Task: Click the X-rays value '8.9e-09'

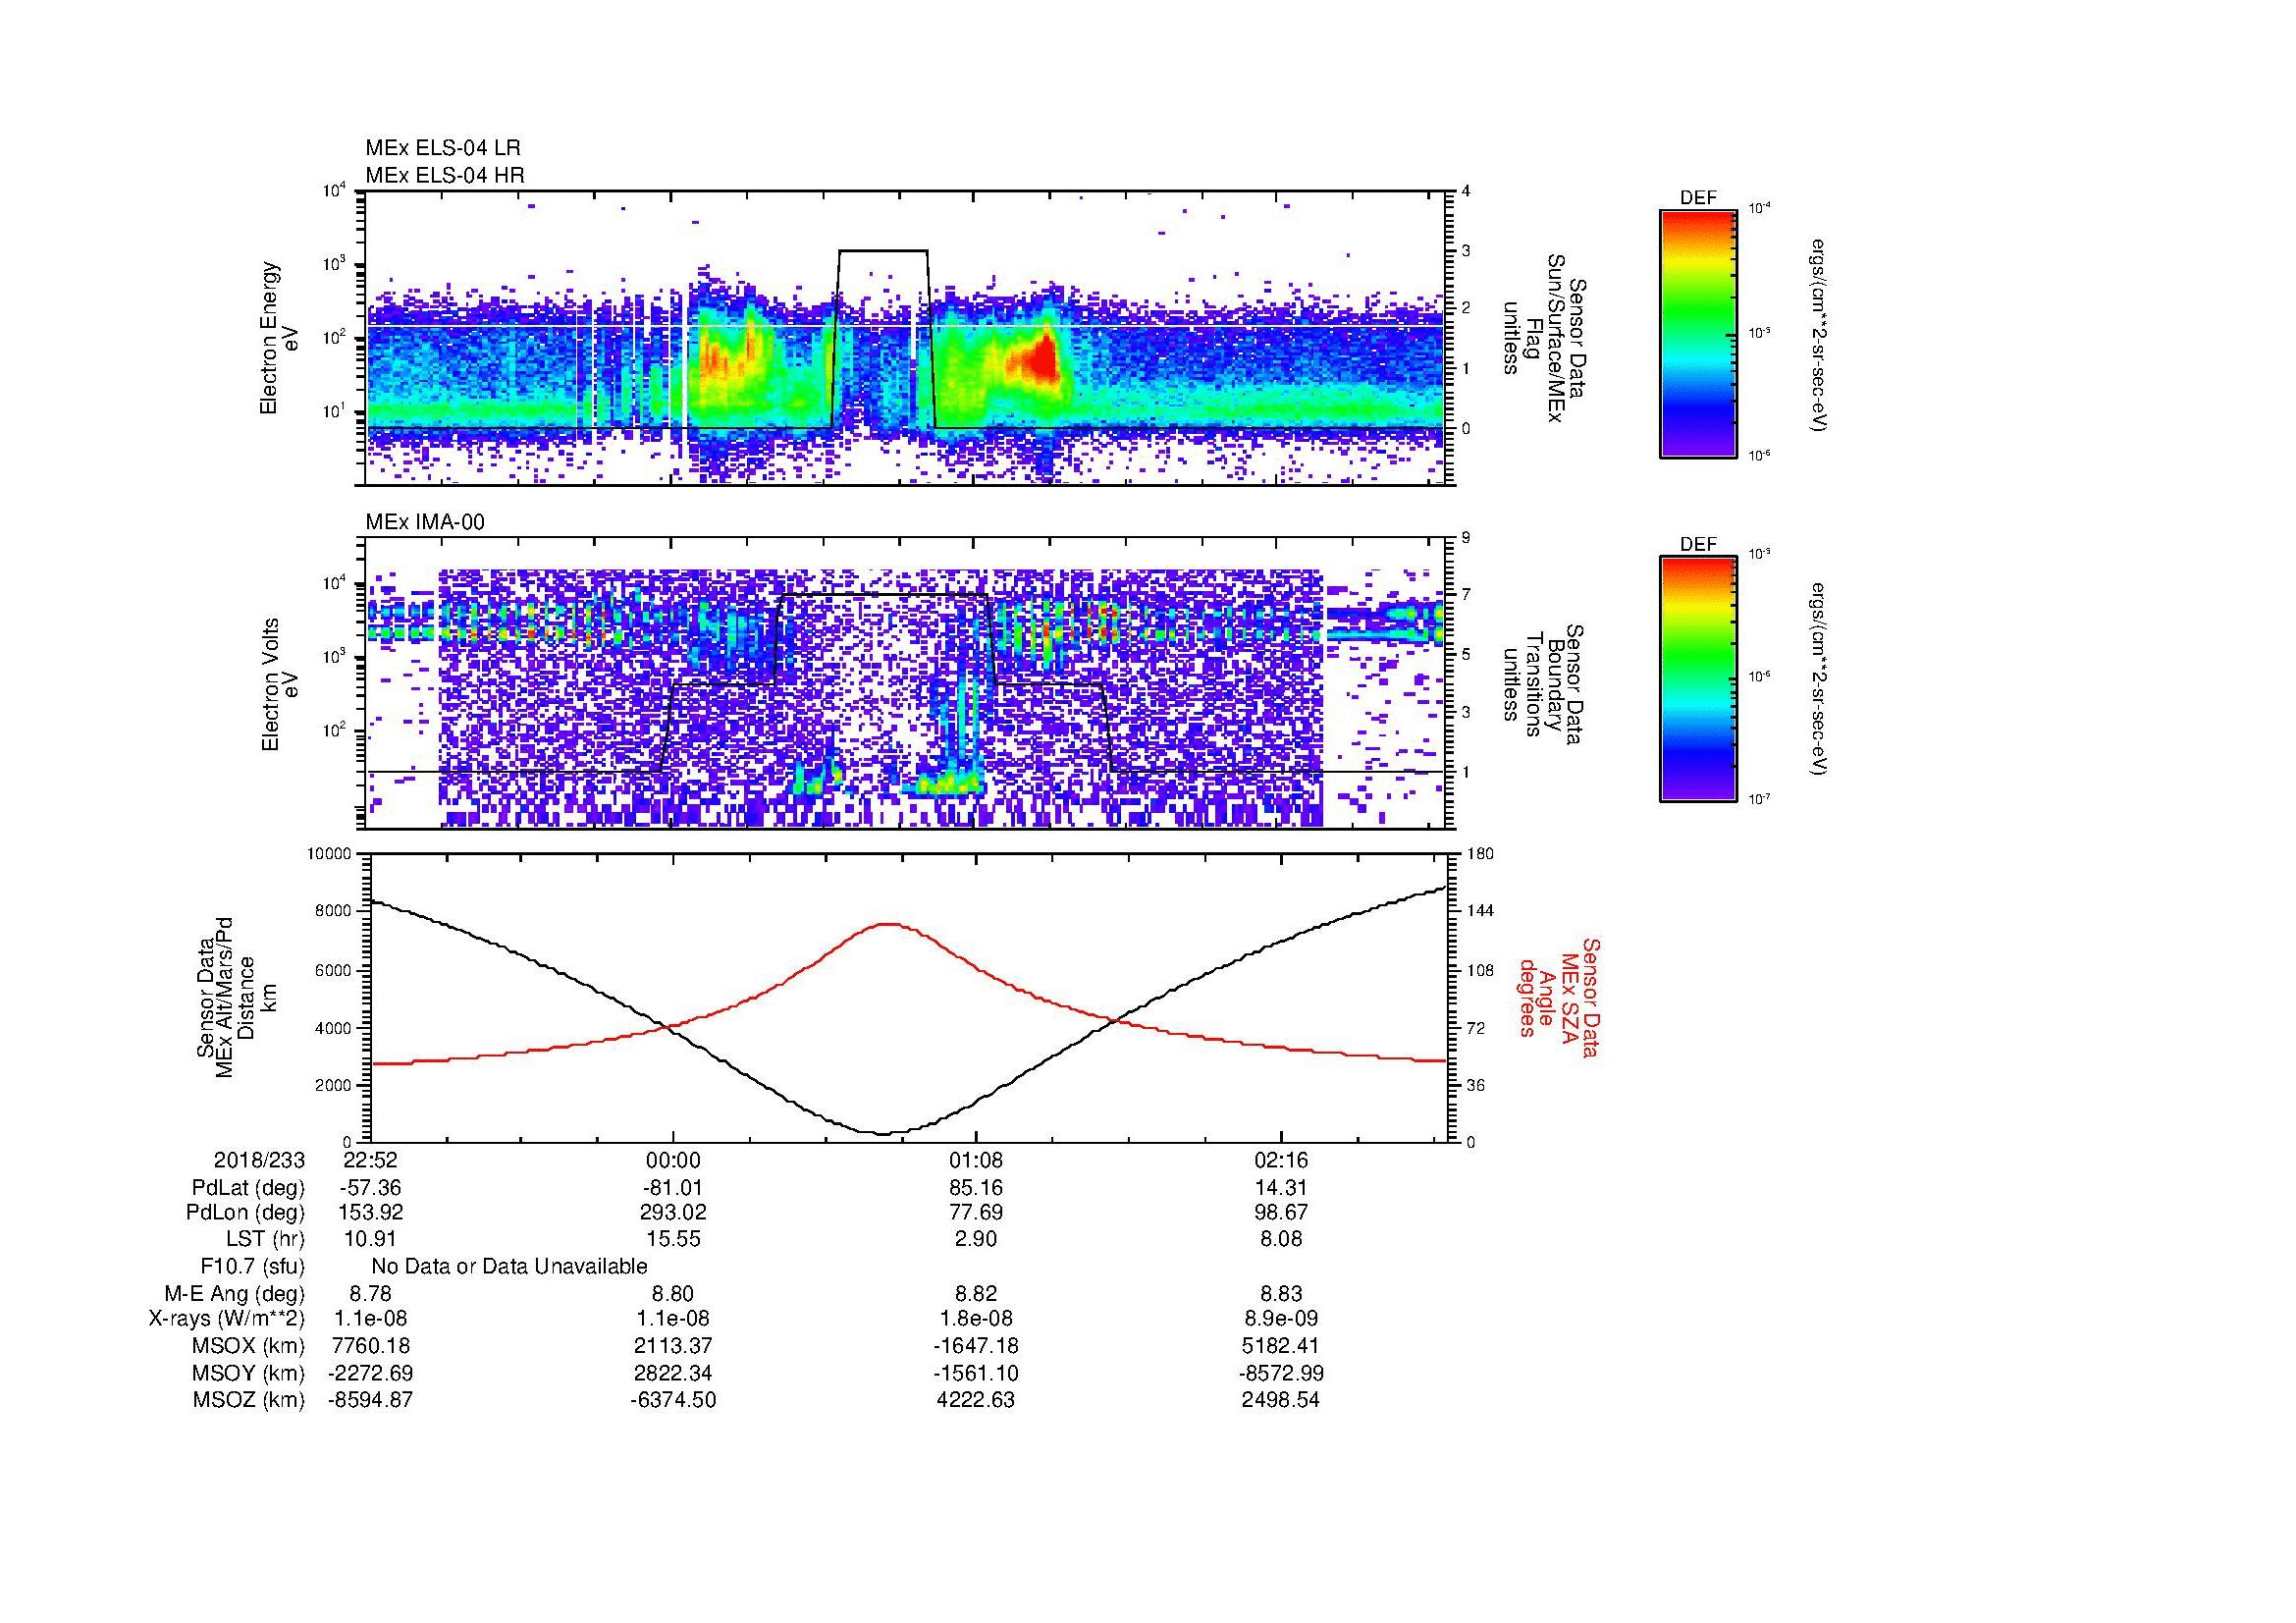Action: pyautogui.click(x=1281, y=1319)
